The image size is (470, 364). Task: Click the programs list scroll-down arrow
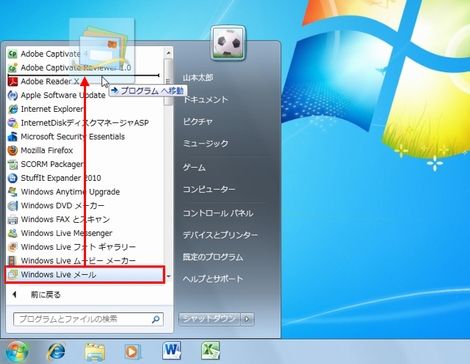pyautogui.click(x=168, y=276)
